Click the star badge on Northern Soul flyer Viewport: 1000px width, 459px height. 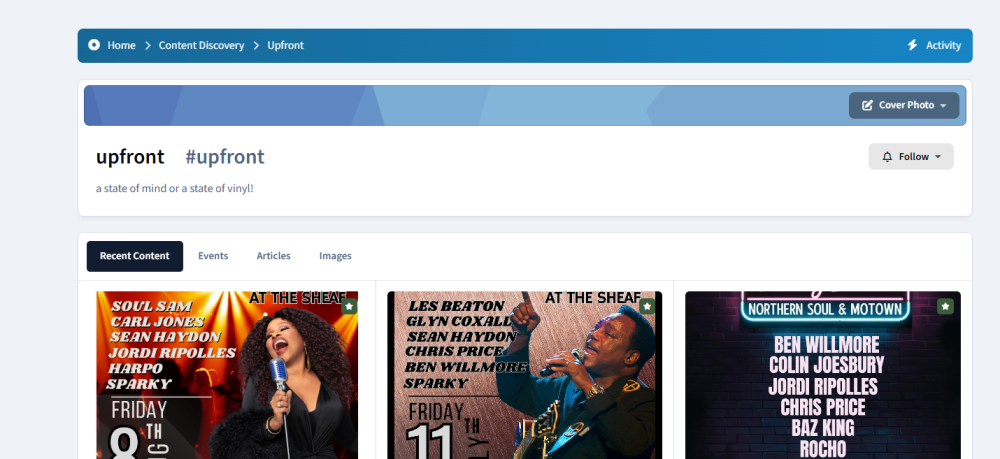pyautogui.click(x=945, y=307)
